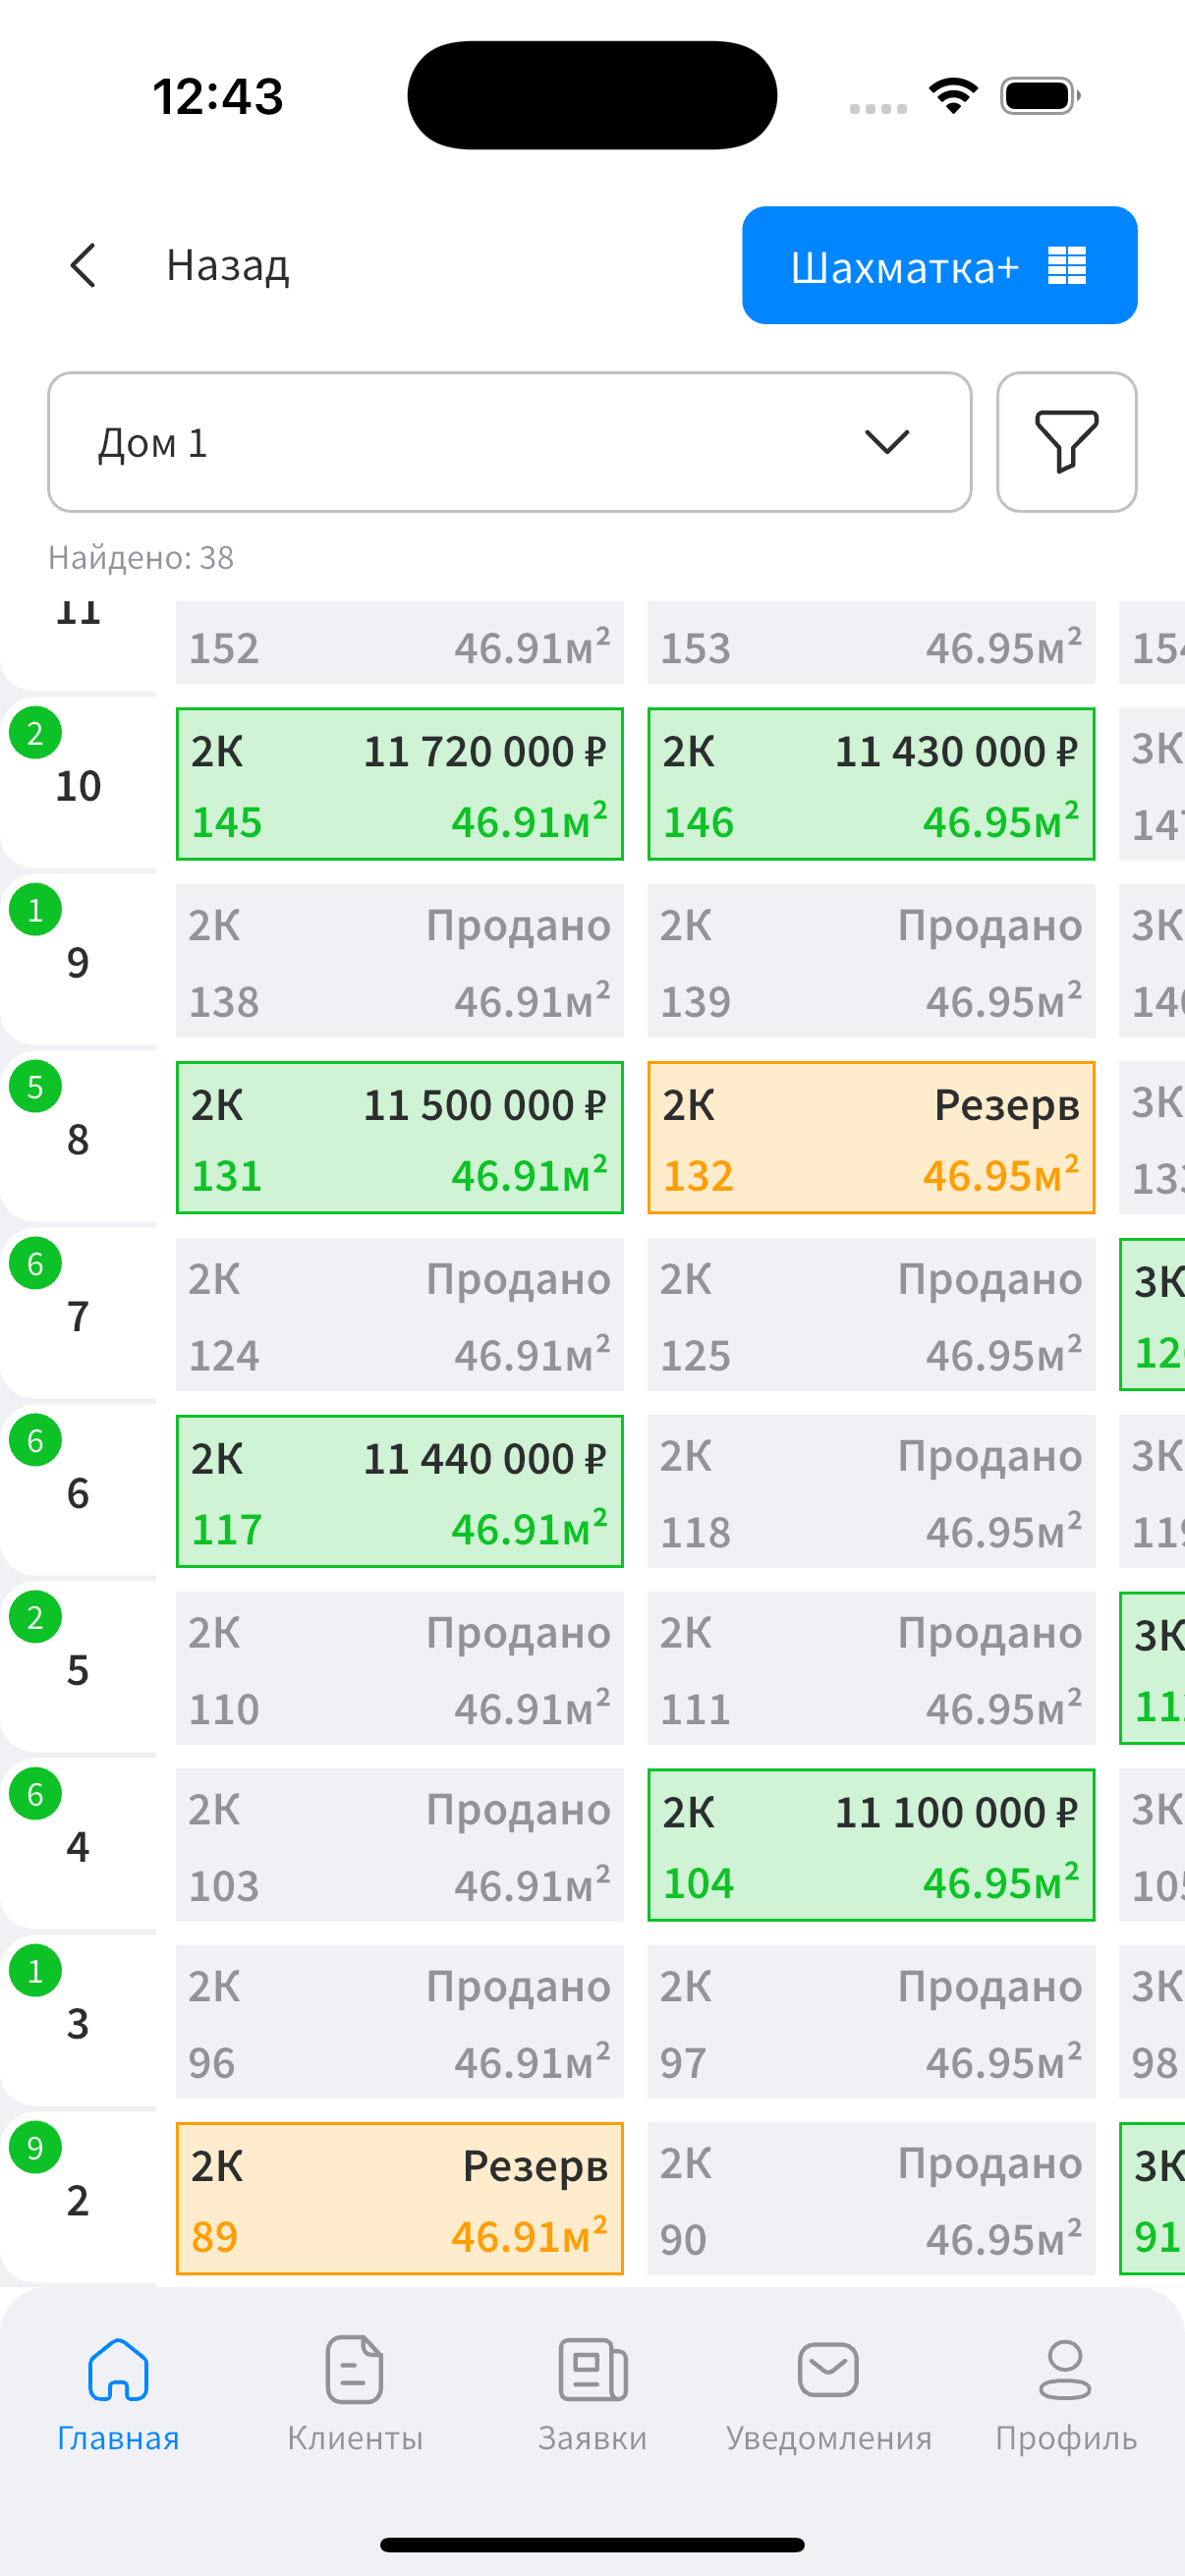Click the Дом 1 dropdown chevron
The height and width of the screenshot is (2576, 1185).
point(886,442)
